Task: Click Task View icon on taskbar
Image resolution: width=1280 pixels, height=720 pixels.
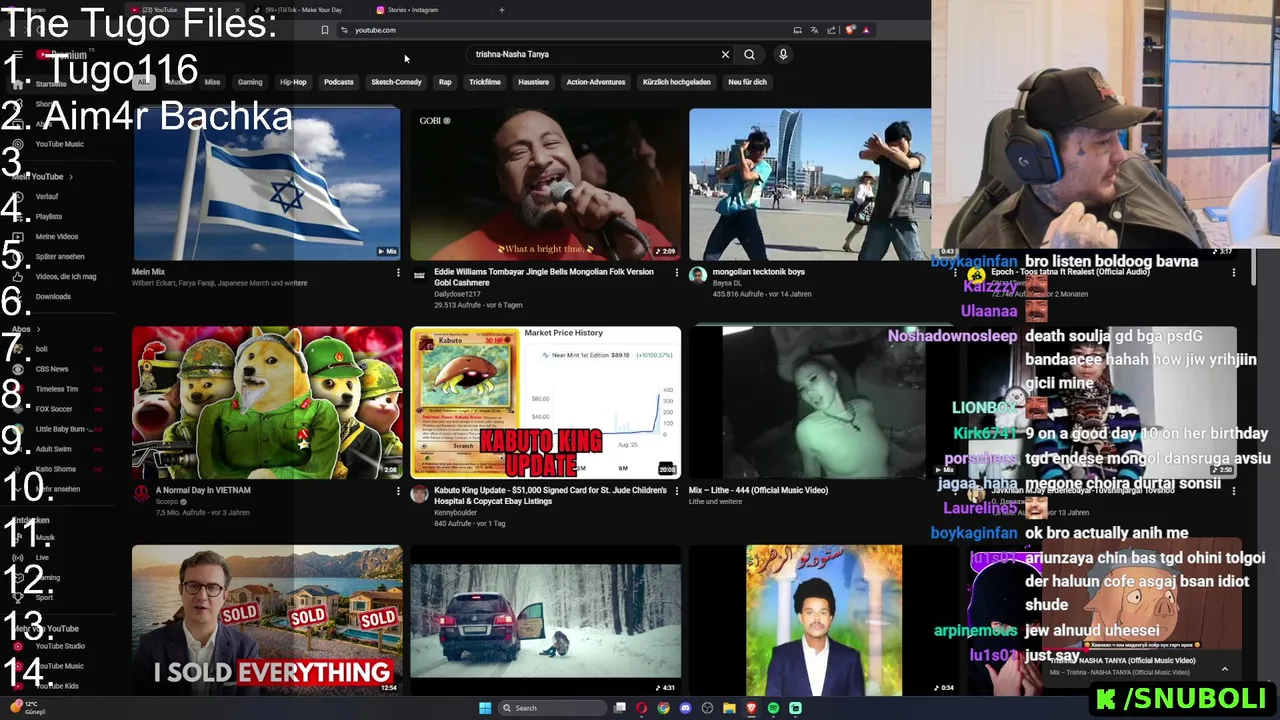Action: (620, 708)
